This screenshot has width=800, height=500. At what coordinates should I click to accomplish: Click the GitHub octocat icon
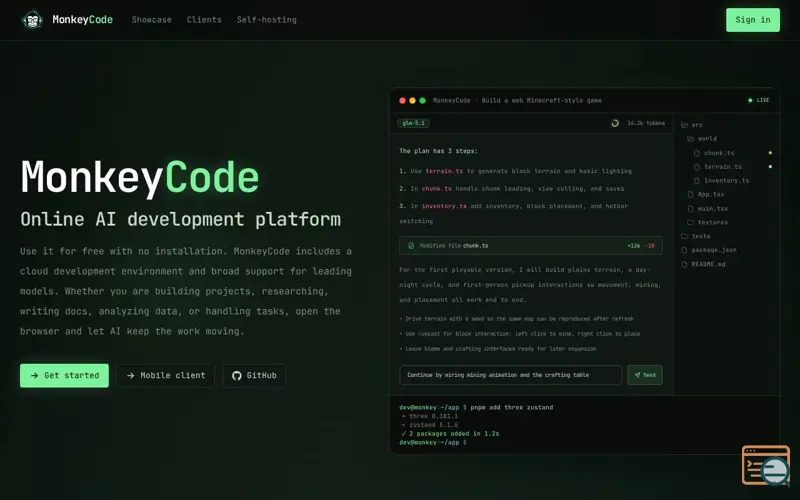237,376
